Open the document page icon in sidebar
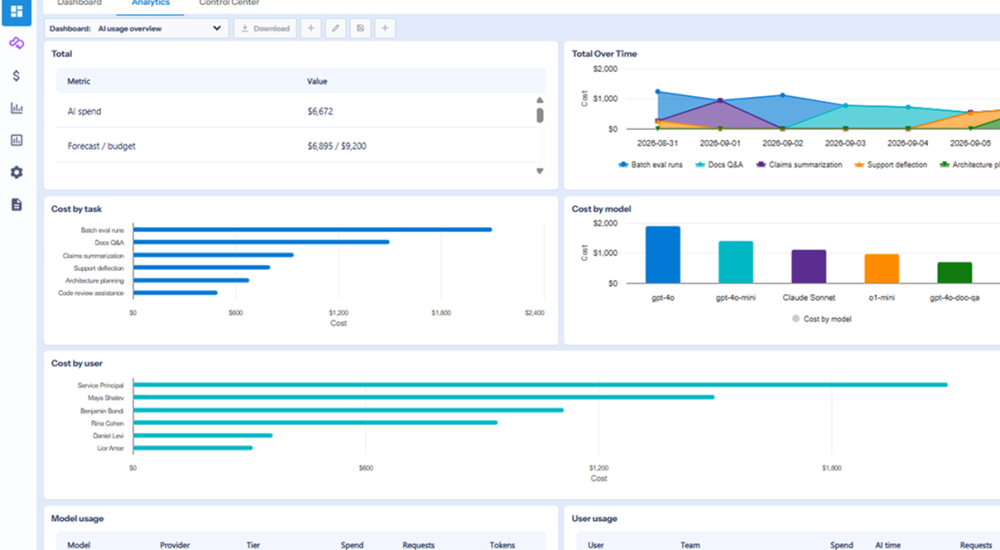The height and width of the screenshot is (550, 1000). [17, 204]
